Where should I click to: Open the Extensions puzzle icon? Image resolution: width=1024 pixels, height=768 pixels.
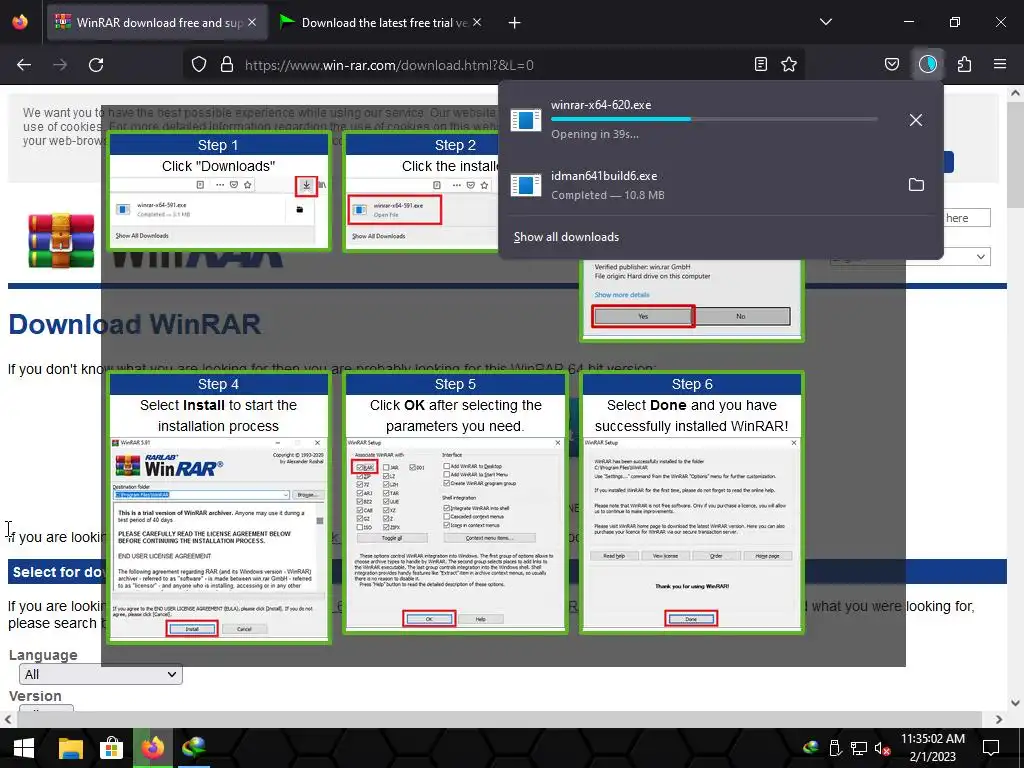pyautogui.click(x=964, y=64)
